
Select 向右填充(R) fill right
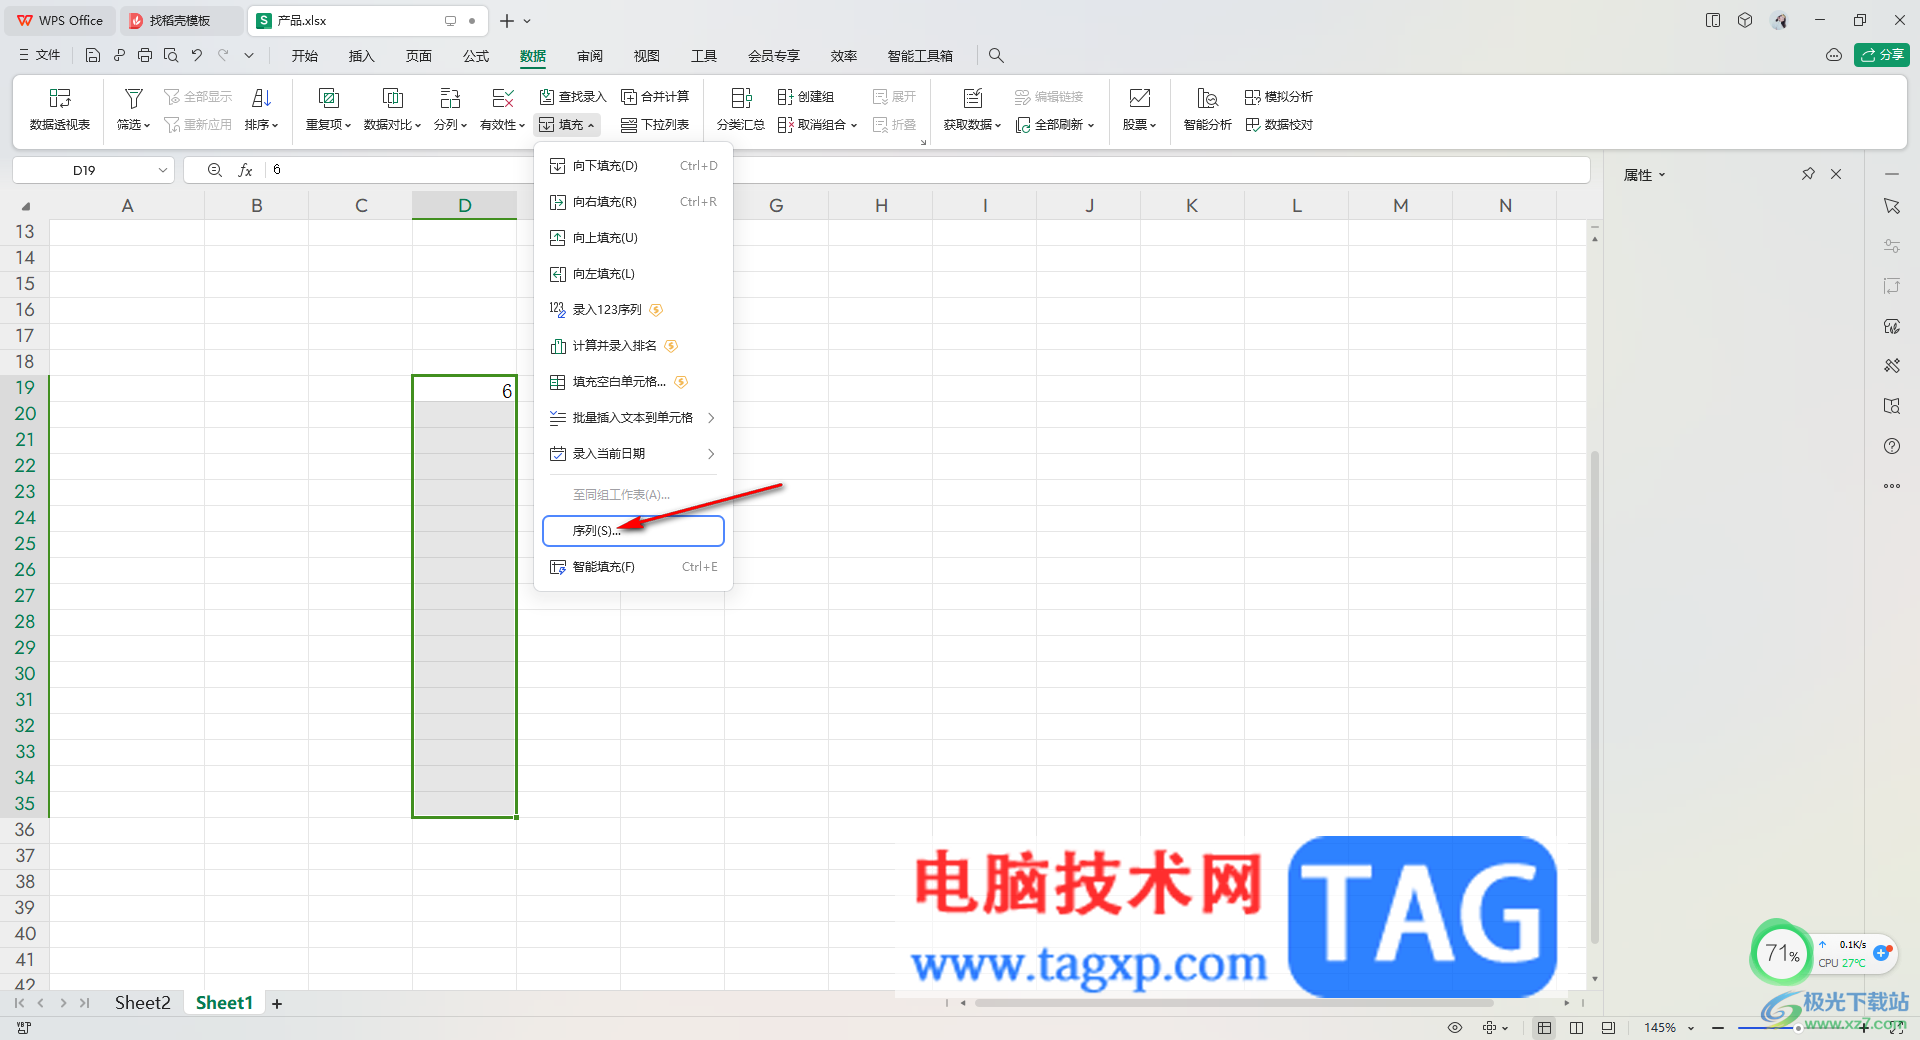(x=633, y=202)
